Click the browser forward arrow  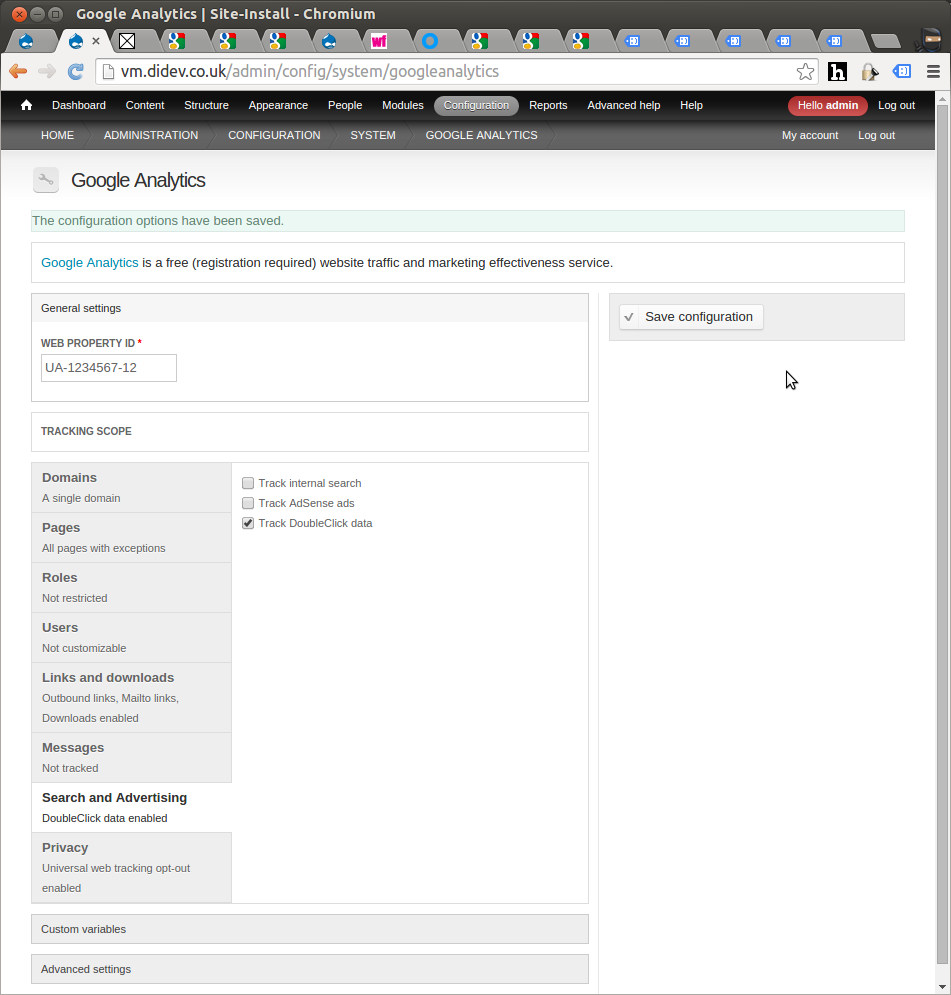pos(47,72)
